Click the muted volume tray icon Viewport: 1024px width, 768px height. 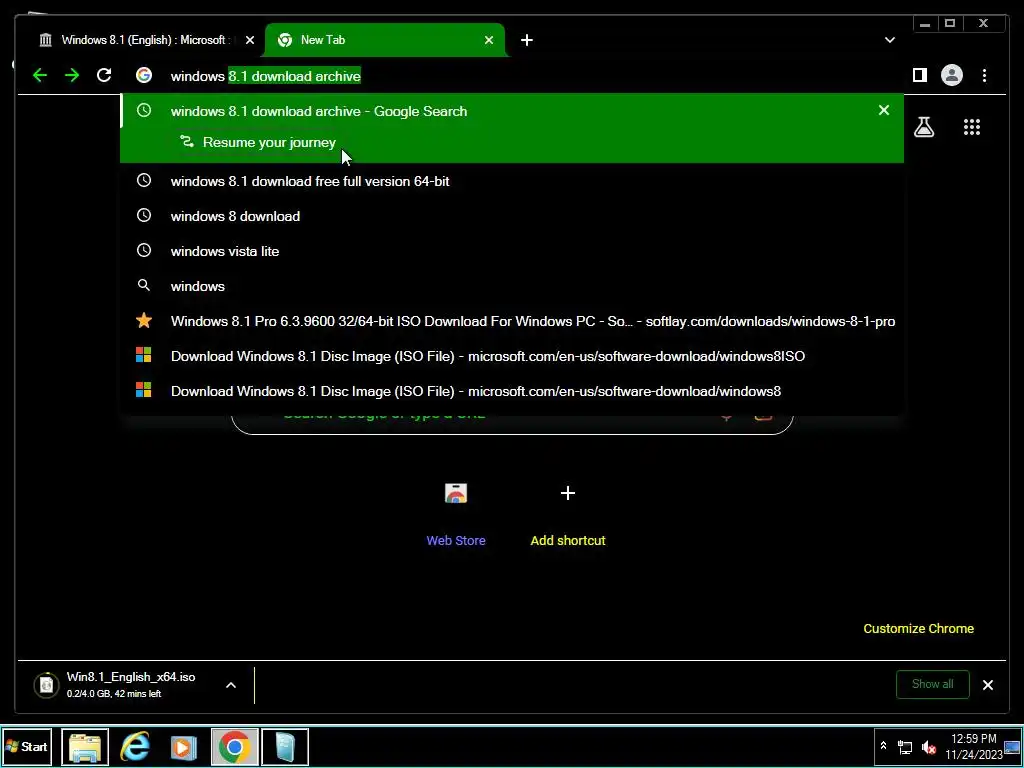point(928,747)
